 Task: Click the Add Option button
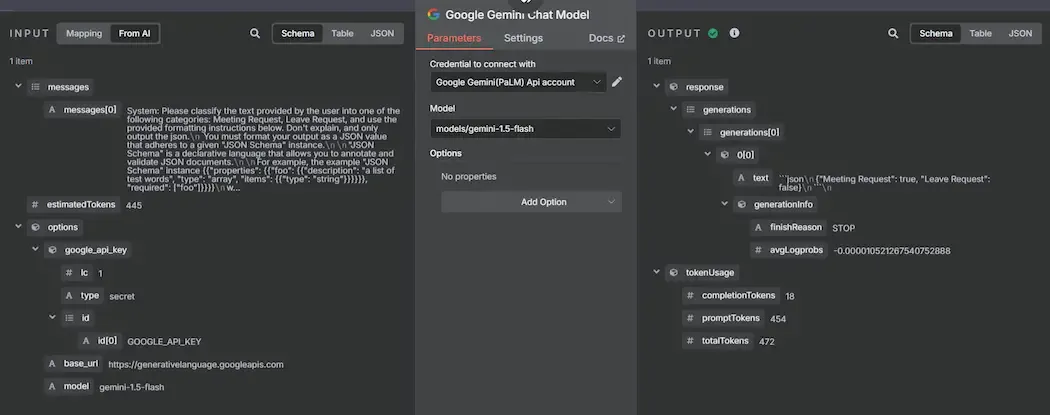point(531,202)
